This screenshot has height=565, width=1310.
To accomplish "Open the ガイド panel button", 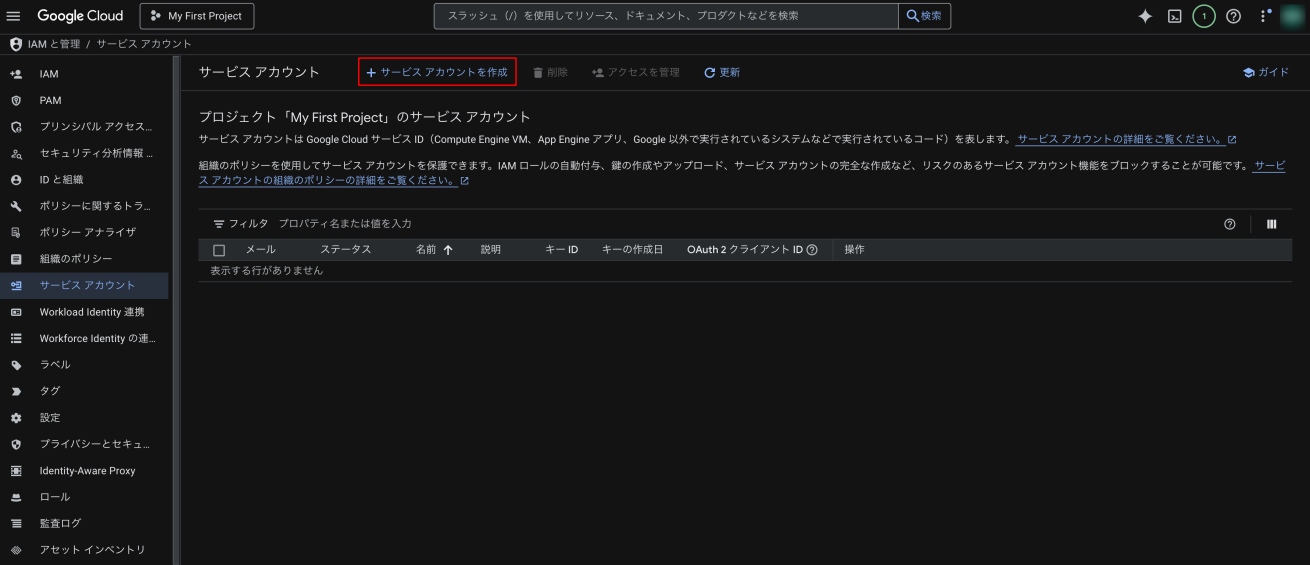I will coord(1265,72).
